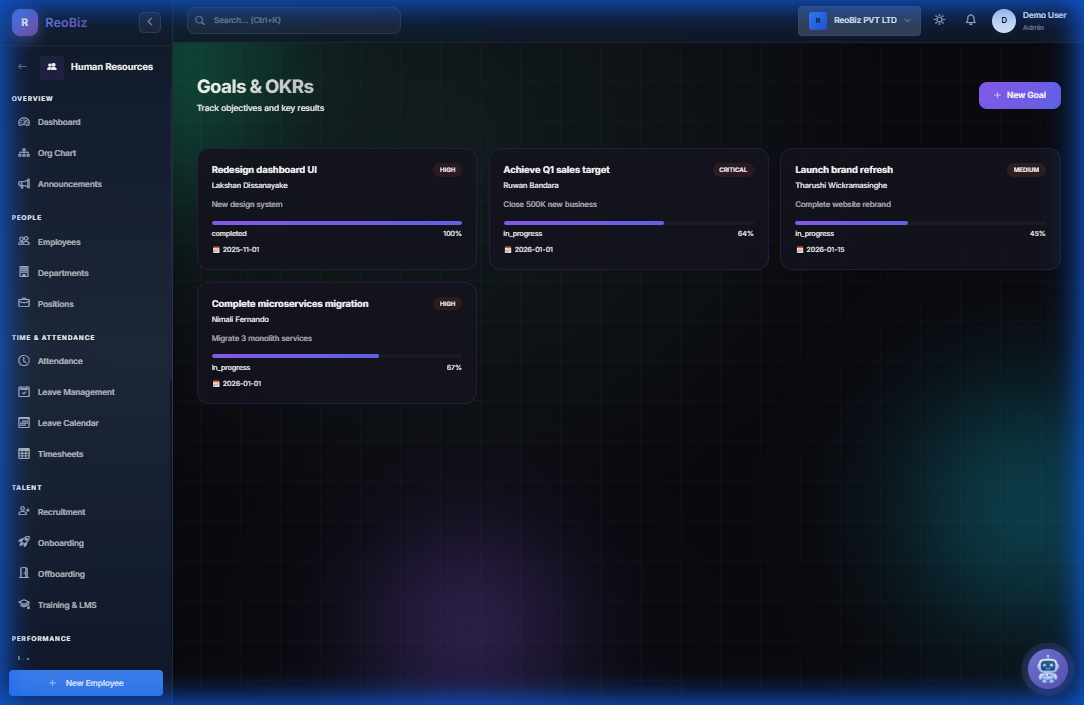Select the Training & LMS icon
This screenshot has height=705, width=1084.
point(22,604)
